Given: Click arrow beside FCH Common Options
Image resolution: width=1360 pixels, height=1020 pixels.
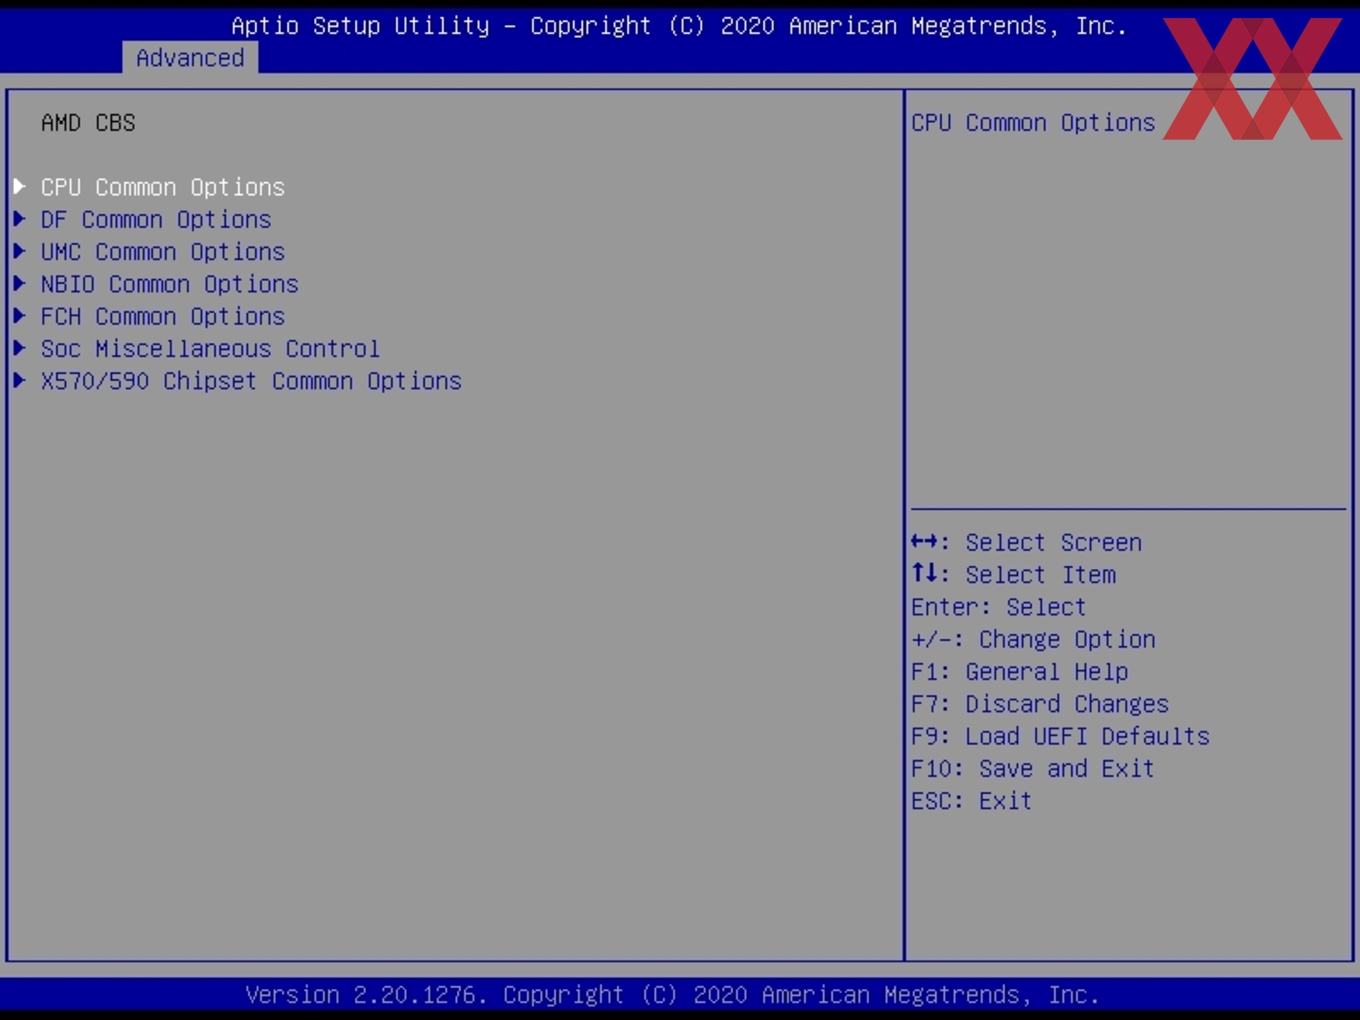Looking at the screenshot, I should pyautogui.click(x=19, y=315).
